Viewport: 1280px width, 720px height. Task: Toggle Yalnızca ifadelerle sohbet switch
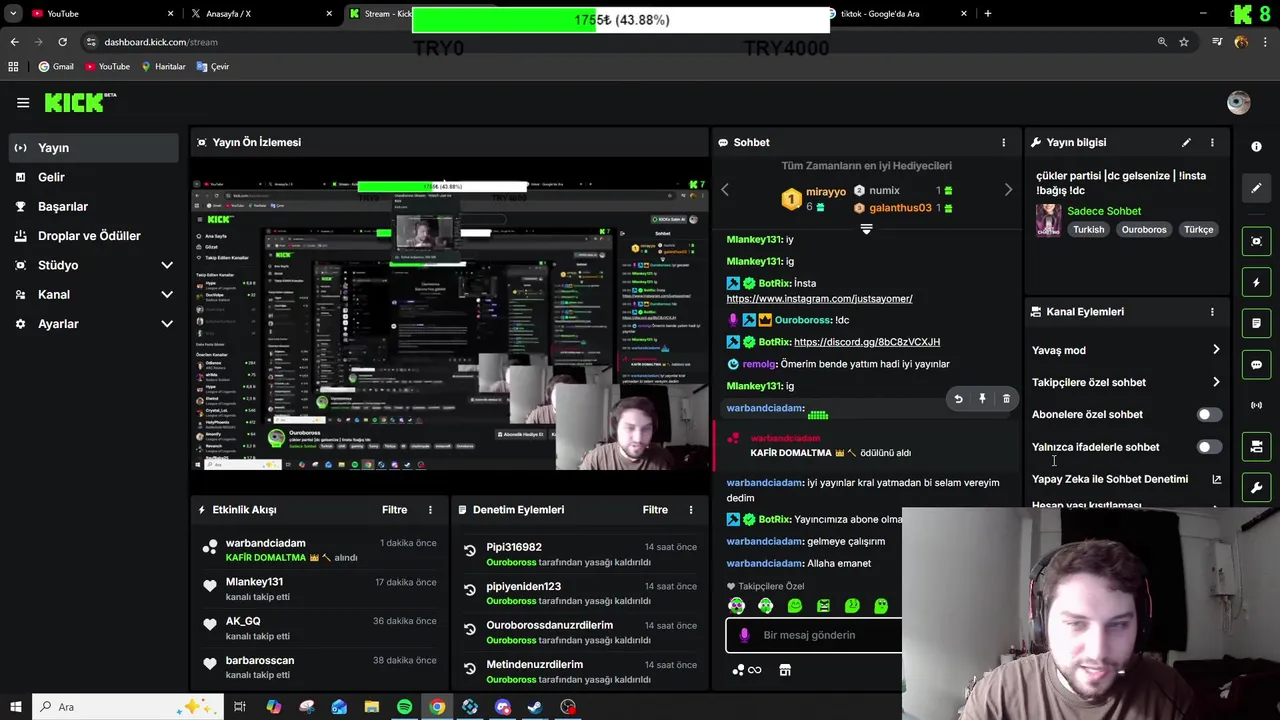[x=1208, y=447]
